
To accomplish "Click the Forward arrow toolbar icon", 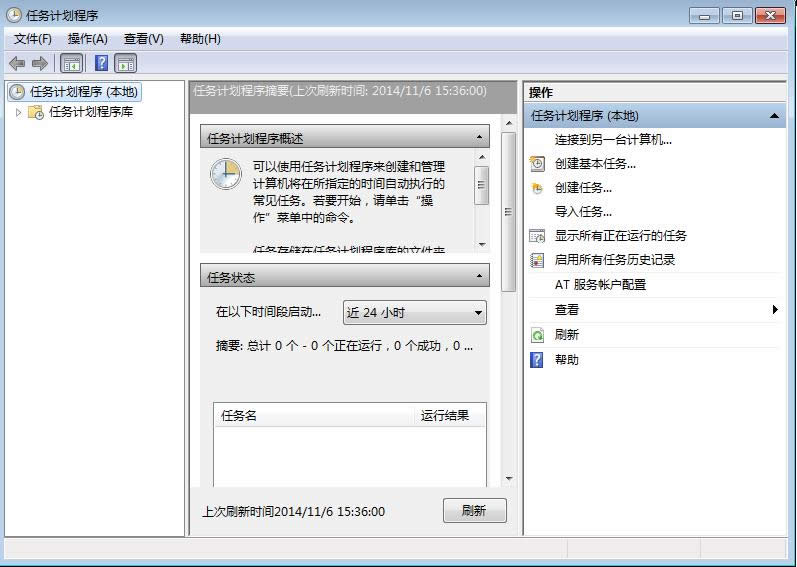I will click(x=40, y=63).
